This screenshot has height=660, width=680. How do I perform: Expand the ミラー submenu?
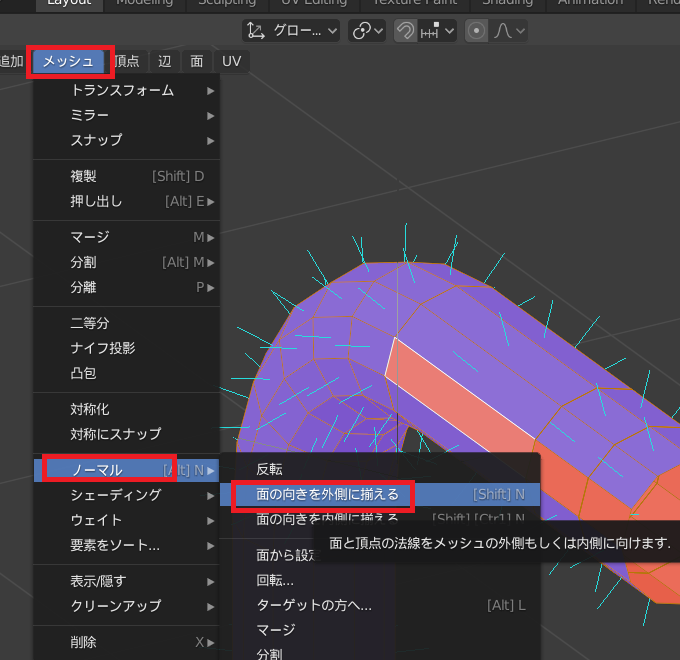[x=127, y=115]
